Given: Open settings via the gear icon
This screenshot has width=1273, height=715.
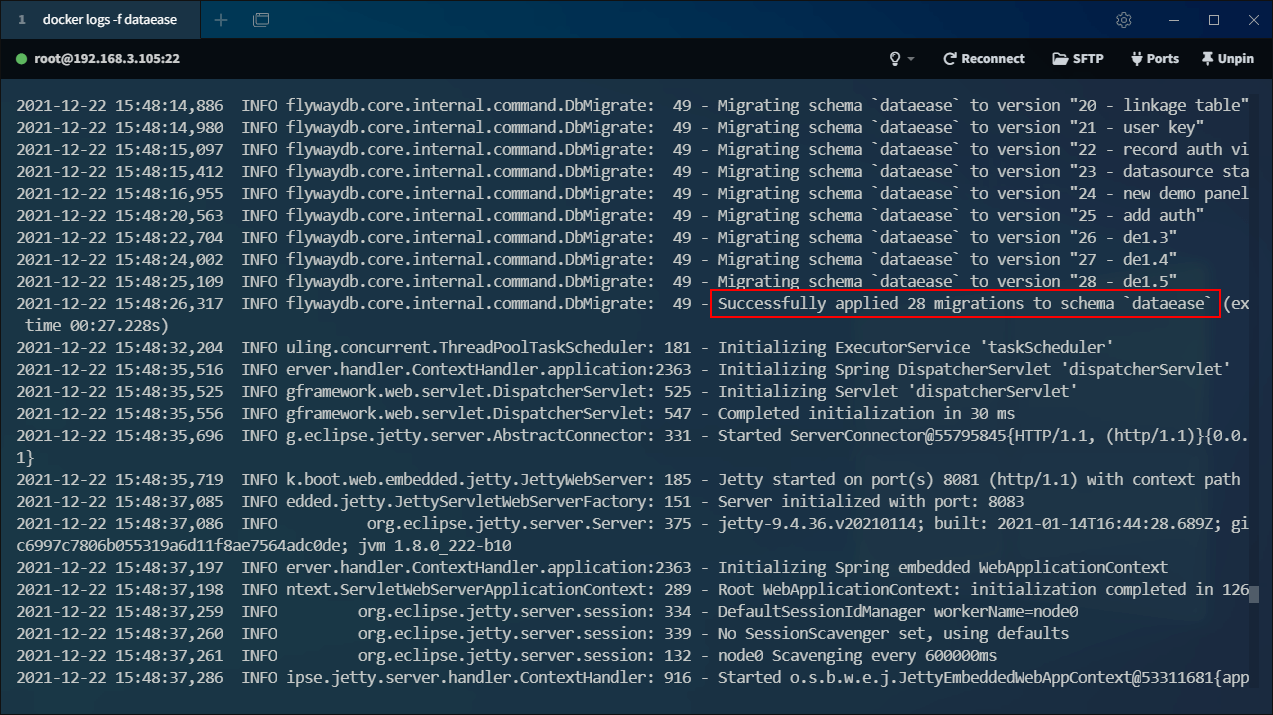Looking at the screenshot, I should click(1124, 20).
